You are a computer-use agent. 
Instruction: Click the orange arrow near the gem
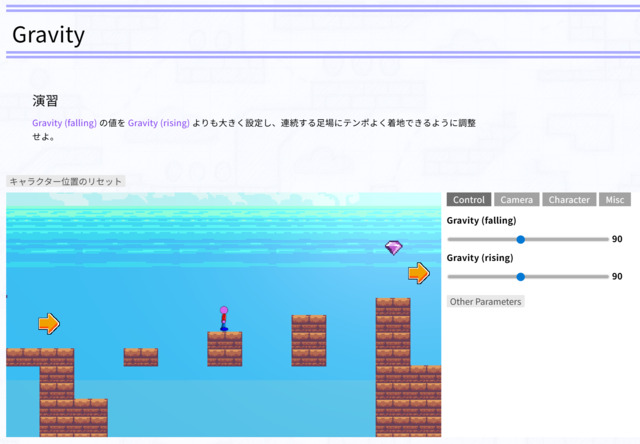click(x=419, y=273)
